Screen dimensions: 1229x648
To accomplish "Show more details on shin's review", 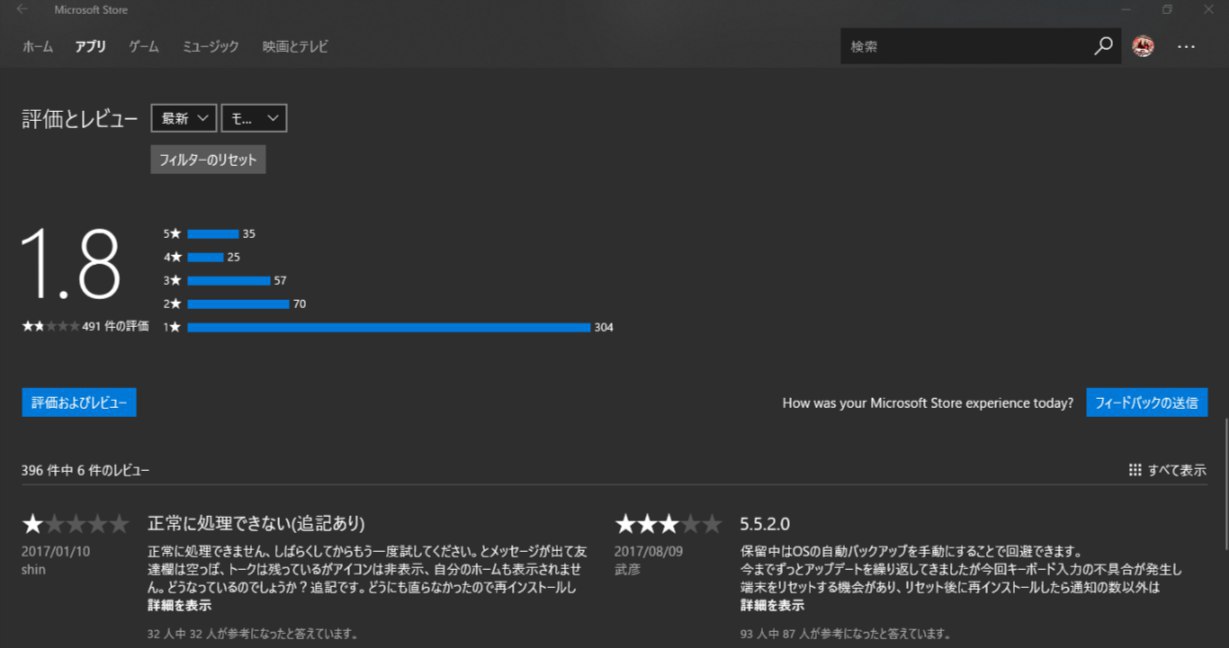I will pyautogui.click(x=179, y=605).
